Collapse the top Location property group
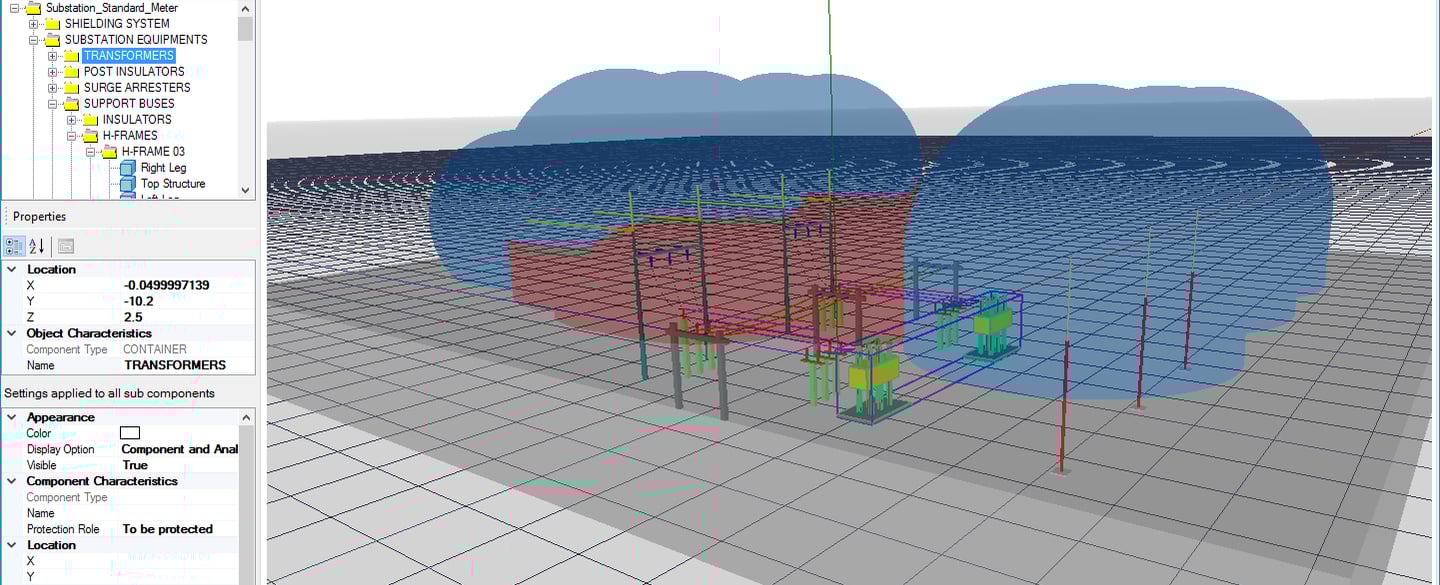 [x=12, y=269]
